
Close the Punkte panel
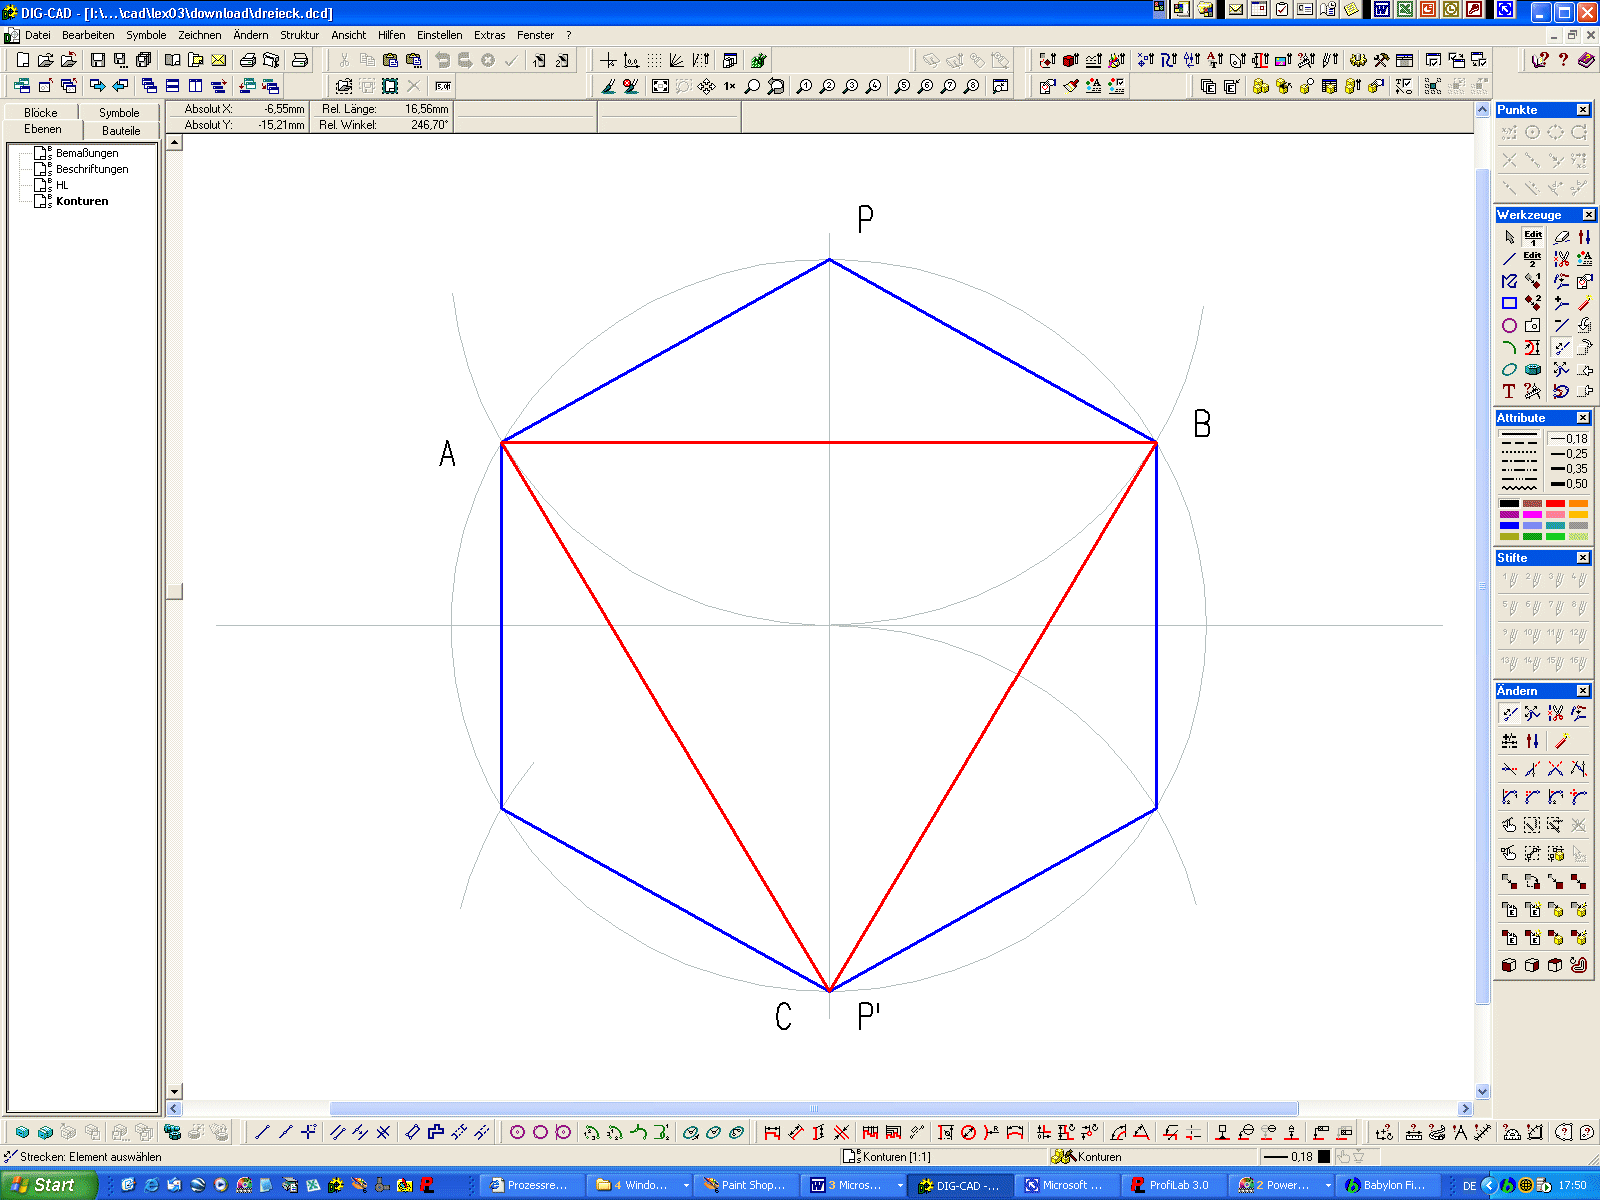coord(1583,110)
